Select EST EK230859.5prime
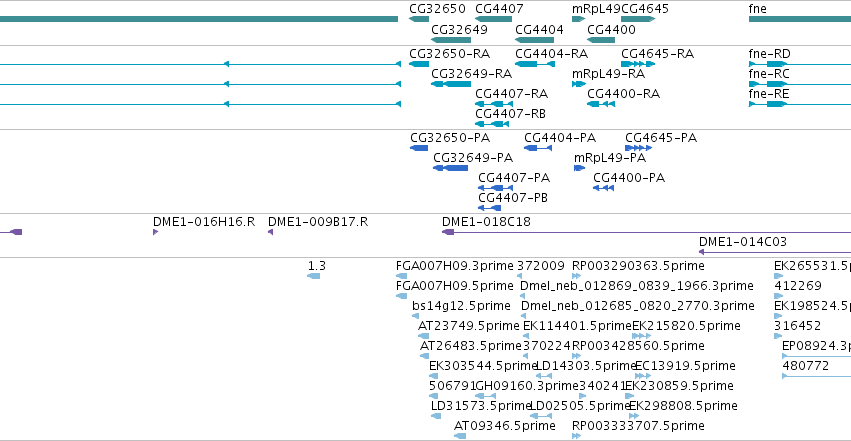Viewport: 851px width, 441px height. coord(630,397)
